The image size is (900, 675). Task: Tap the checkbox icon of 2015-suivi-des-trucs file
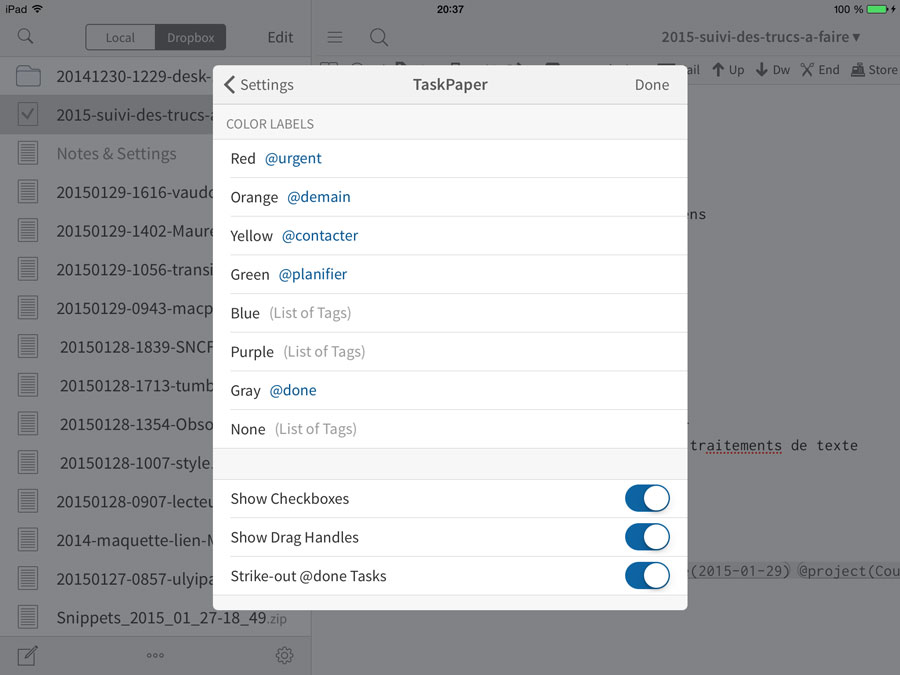pos(28,115)
